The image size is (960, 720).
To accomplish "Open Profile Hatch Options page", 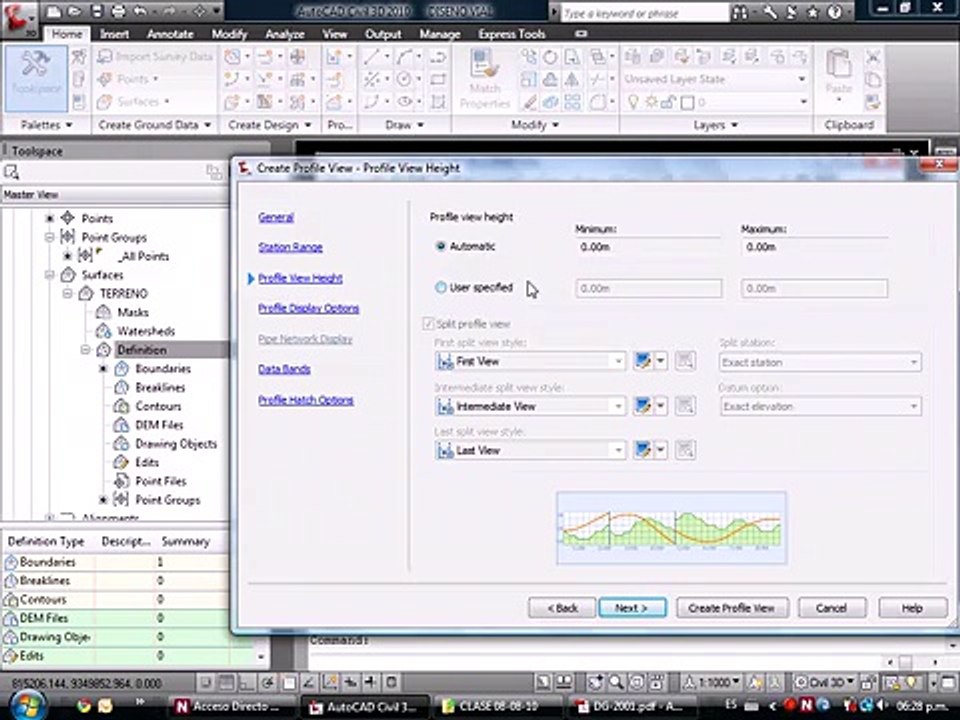I will click(x=306, y=400).
